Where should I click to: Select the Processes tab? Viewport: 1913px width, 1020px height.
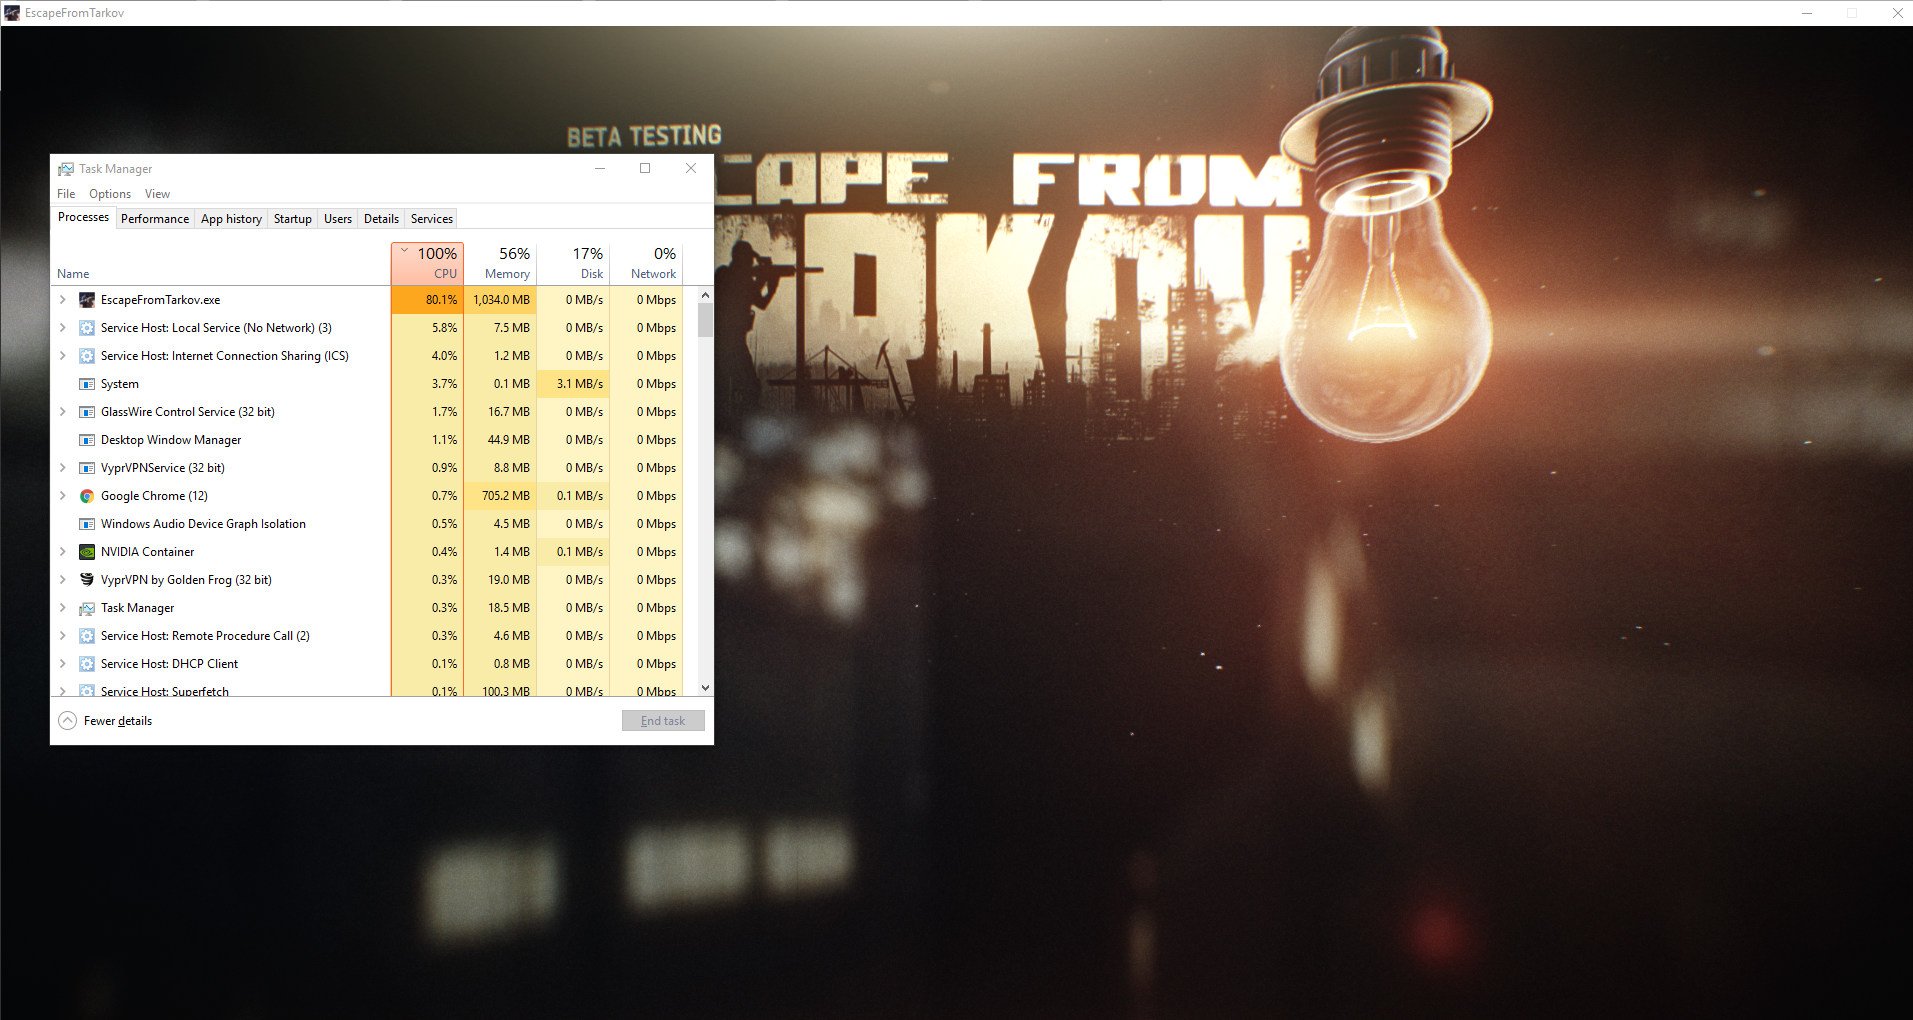click(83, 217)
